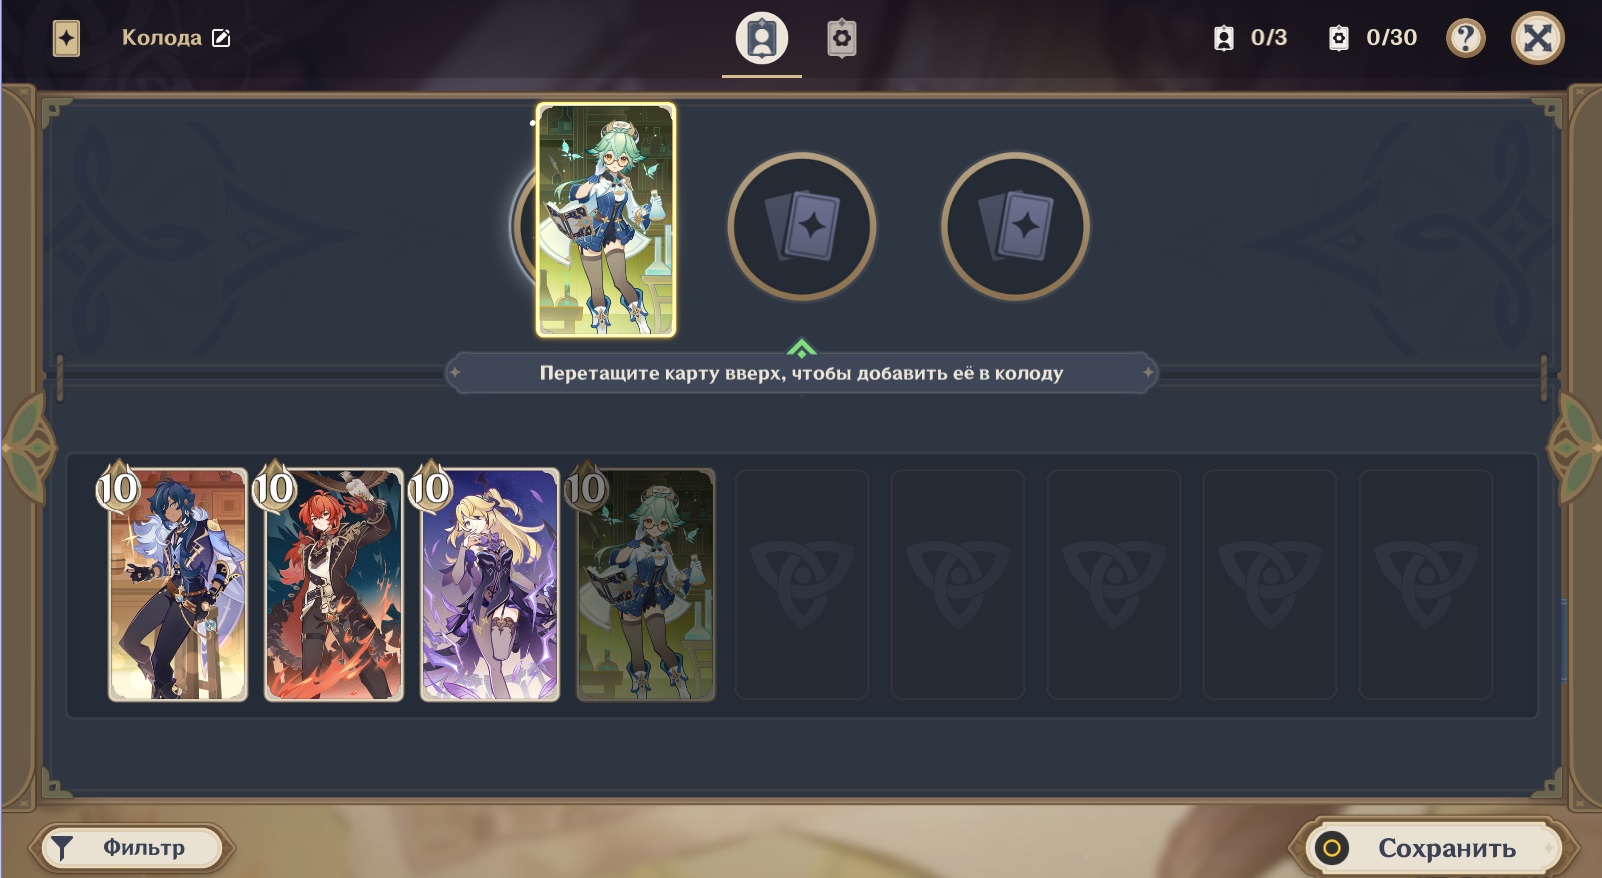Click the 0/30 action card counter icon
This screenshot has width=1602, height=878.
click(1338, 38)
